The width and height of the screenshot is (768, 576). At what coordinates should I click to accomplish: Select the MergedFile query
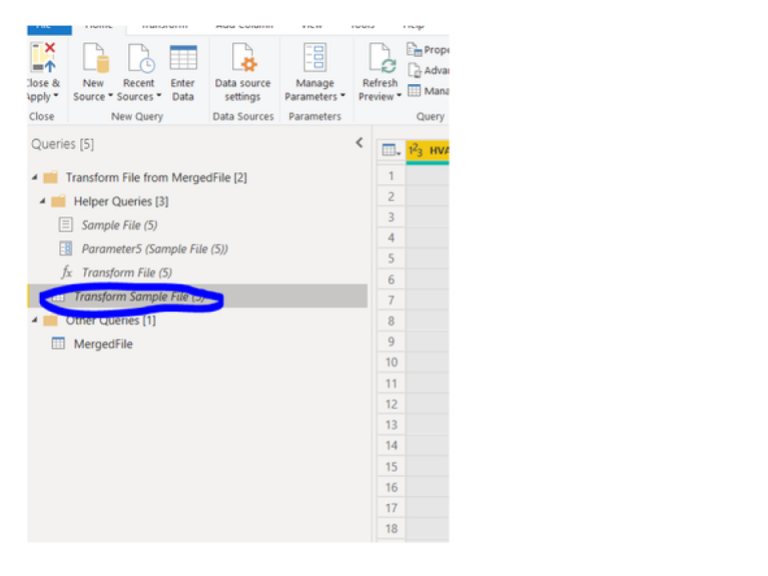coord(103,344)
